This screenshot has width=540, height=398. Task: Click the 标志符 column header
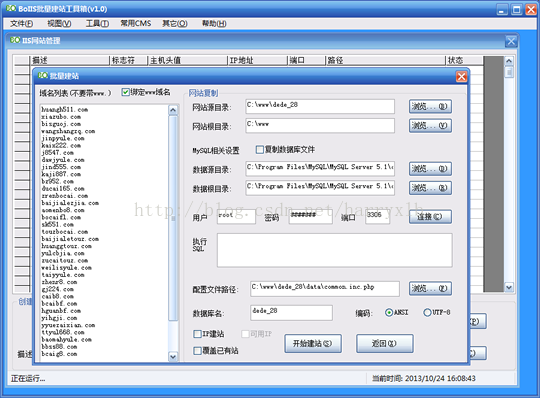[x=128, y=61]
